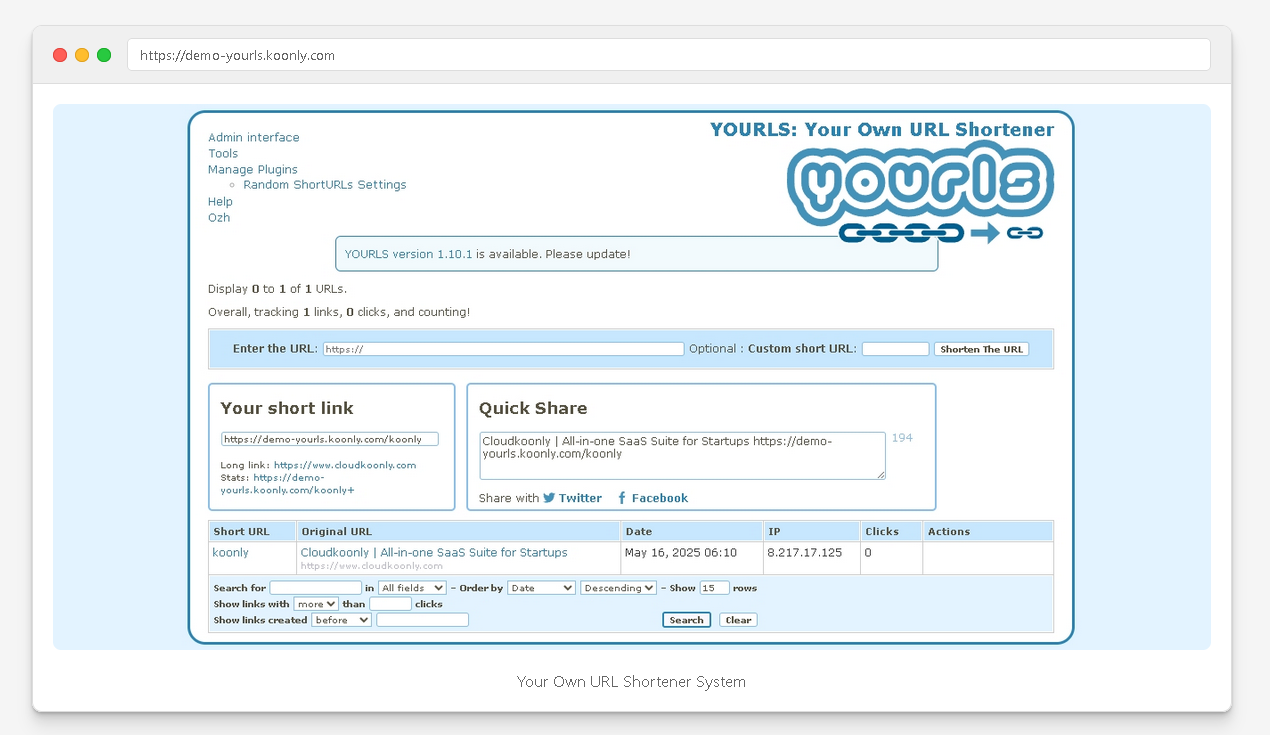Click the Facebook f icon
Screen dimensions: 1270x735
pyautogui.click(x=622, y=498)
